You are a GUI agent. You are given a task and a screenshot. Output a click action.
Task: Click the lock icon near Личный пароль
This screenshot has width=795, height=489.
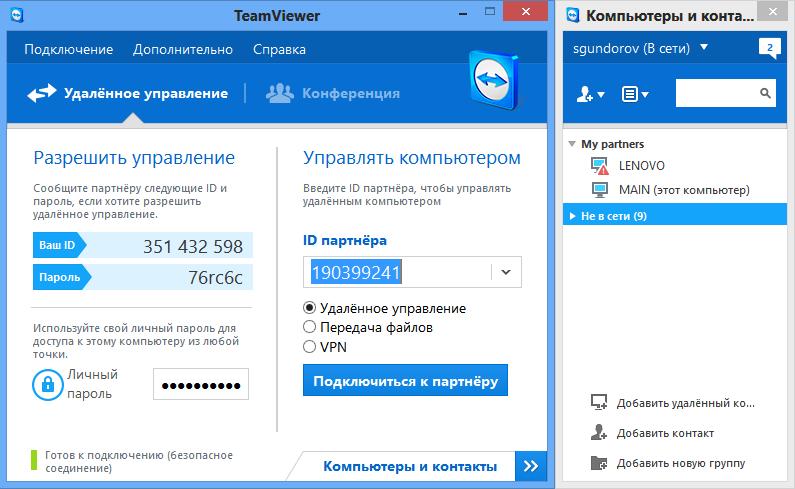(48, 385)
